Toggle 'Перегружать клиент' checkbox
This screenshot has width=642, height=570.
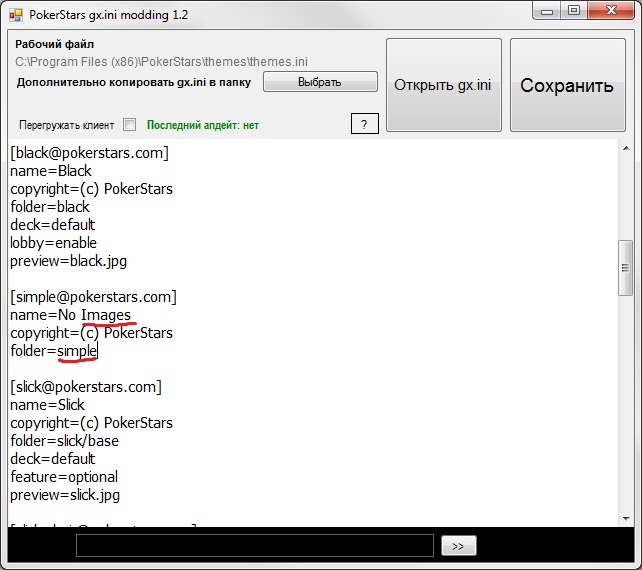[129, 124]
